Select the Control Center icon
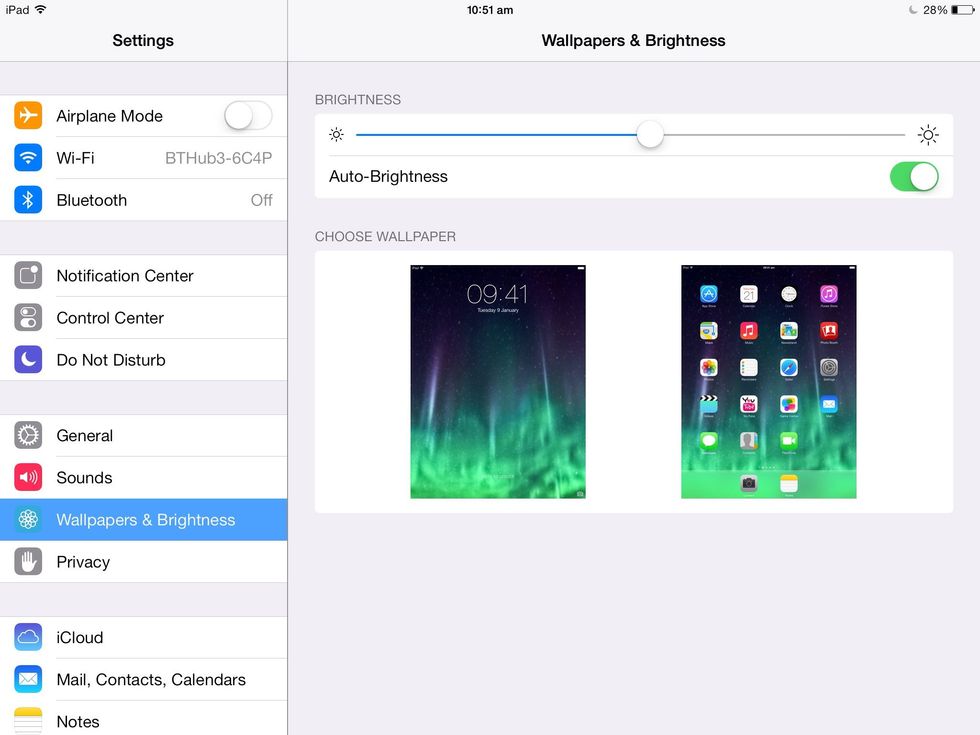This screenshot has width=980, height=735. [27, 317]
